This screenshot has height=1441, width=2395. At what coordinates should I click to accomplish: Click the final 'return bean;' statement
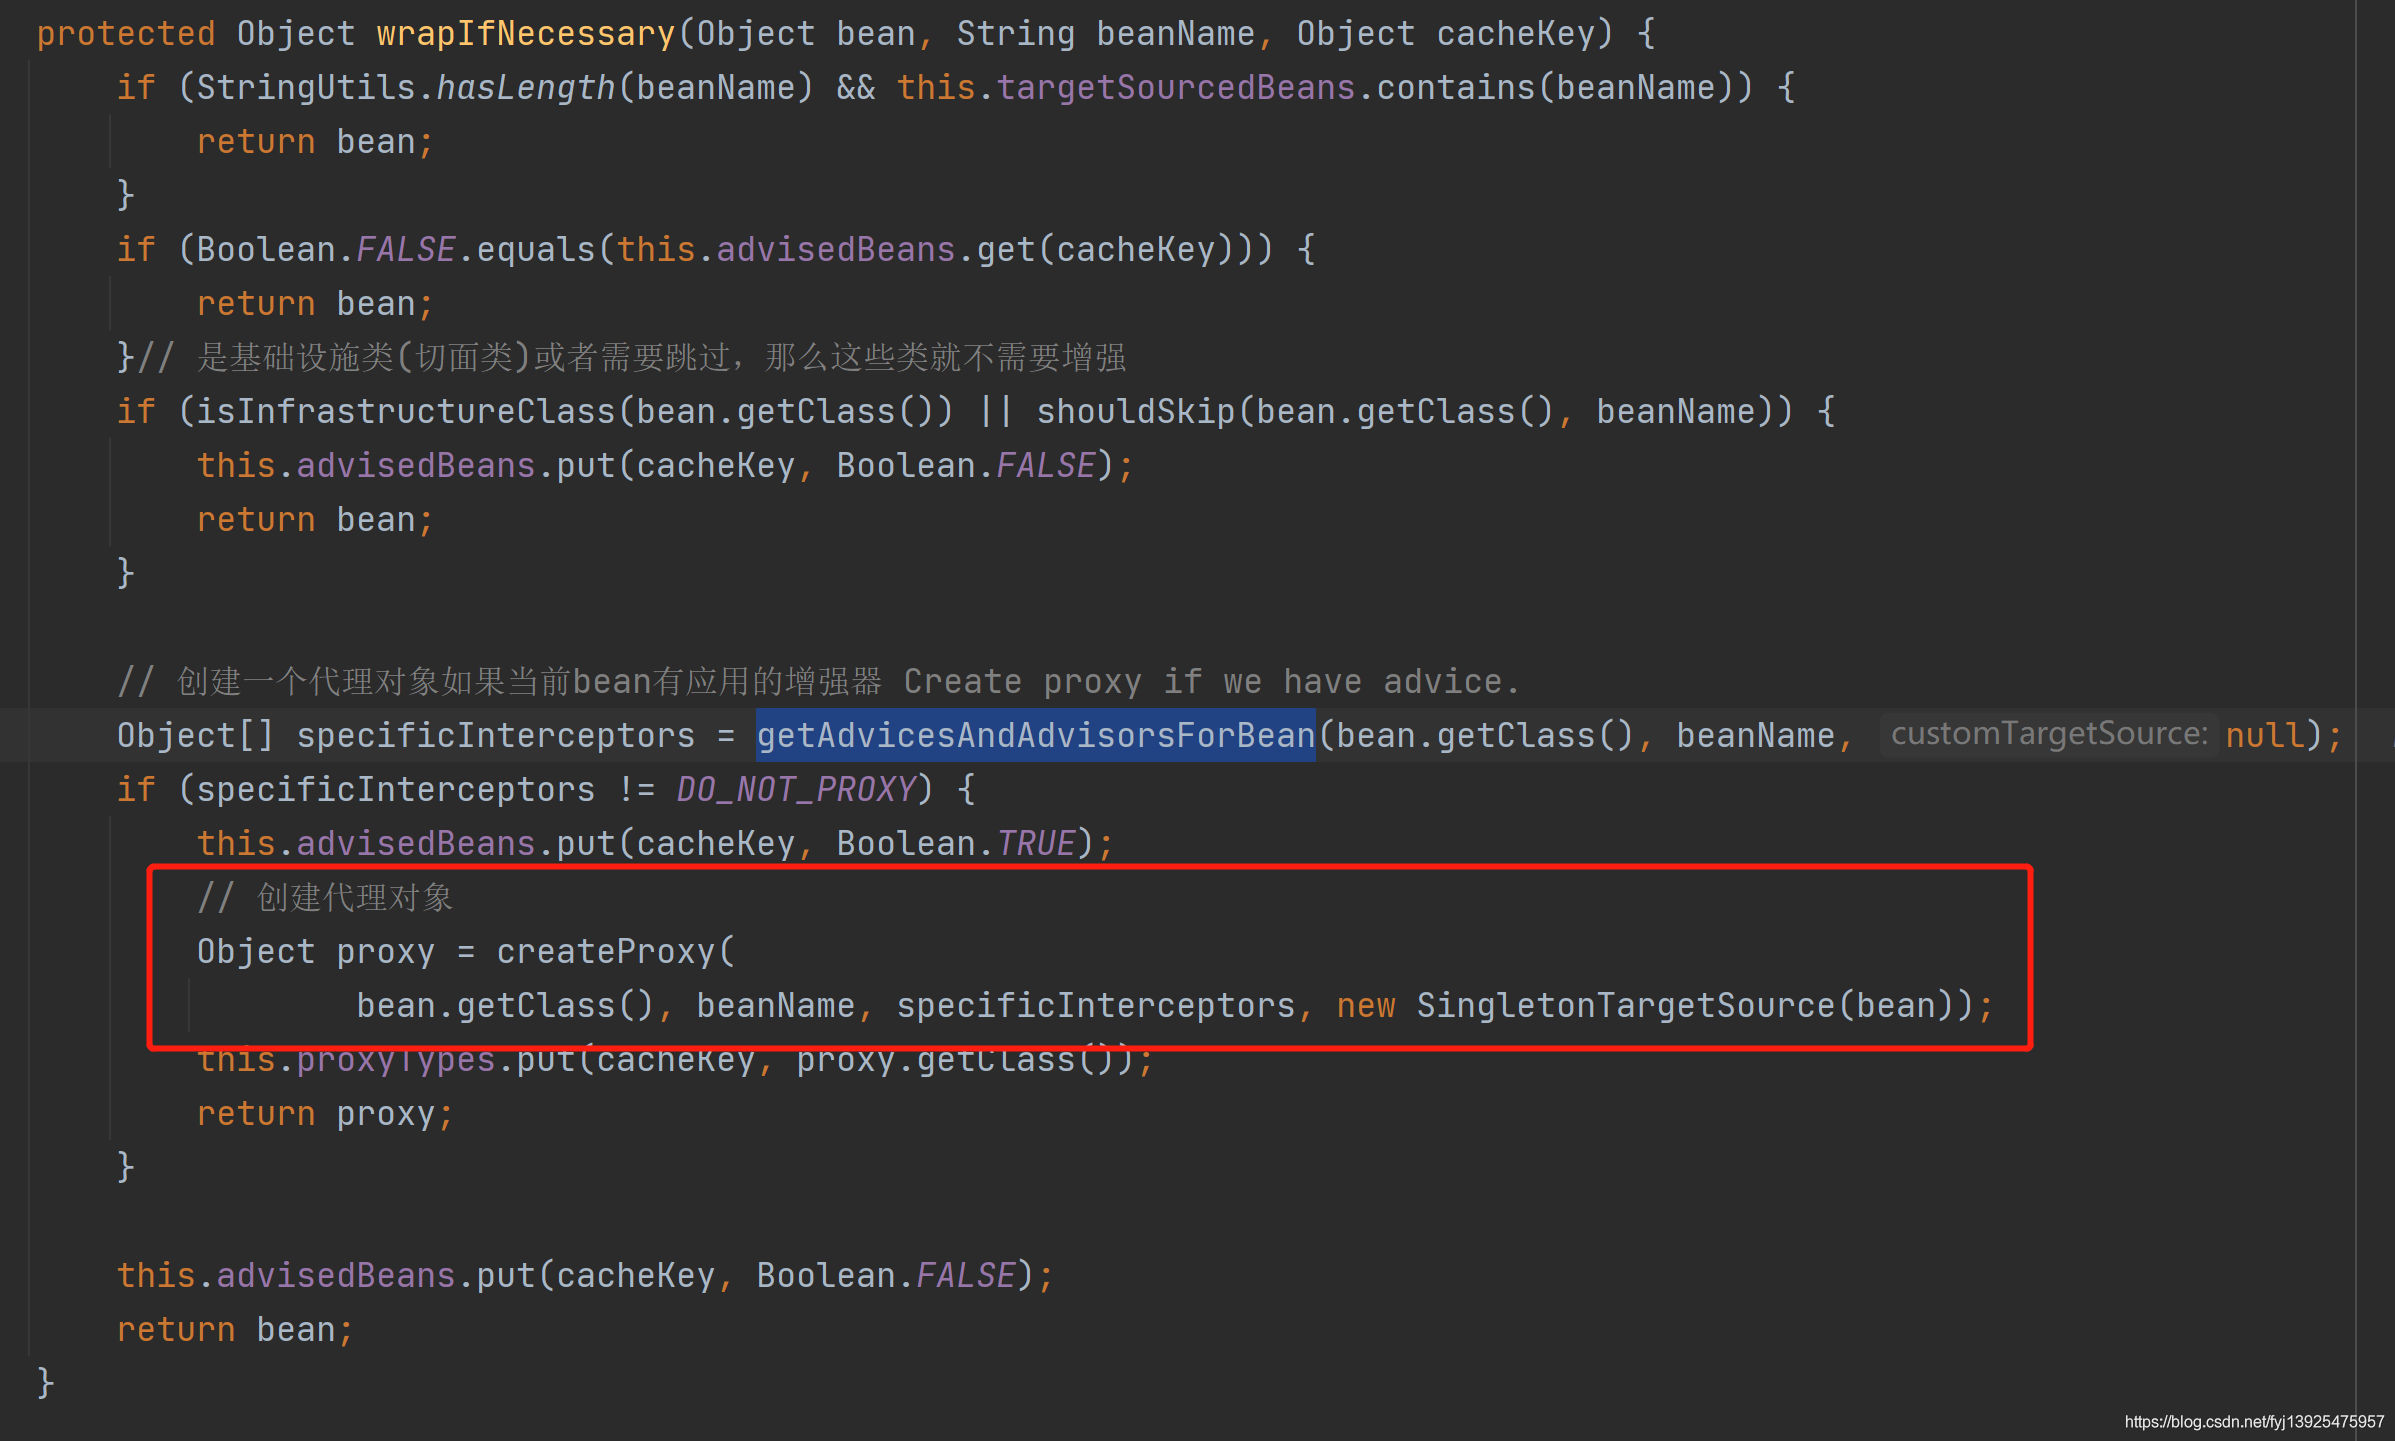pyautogui.click(x=236, y=1330)
